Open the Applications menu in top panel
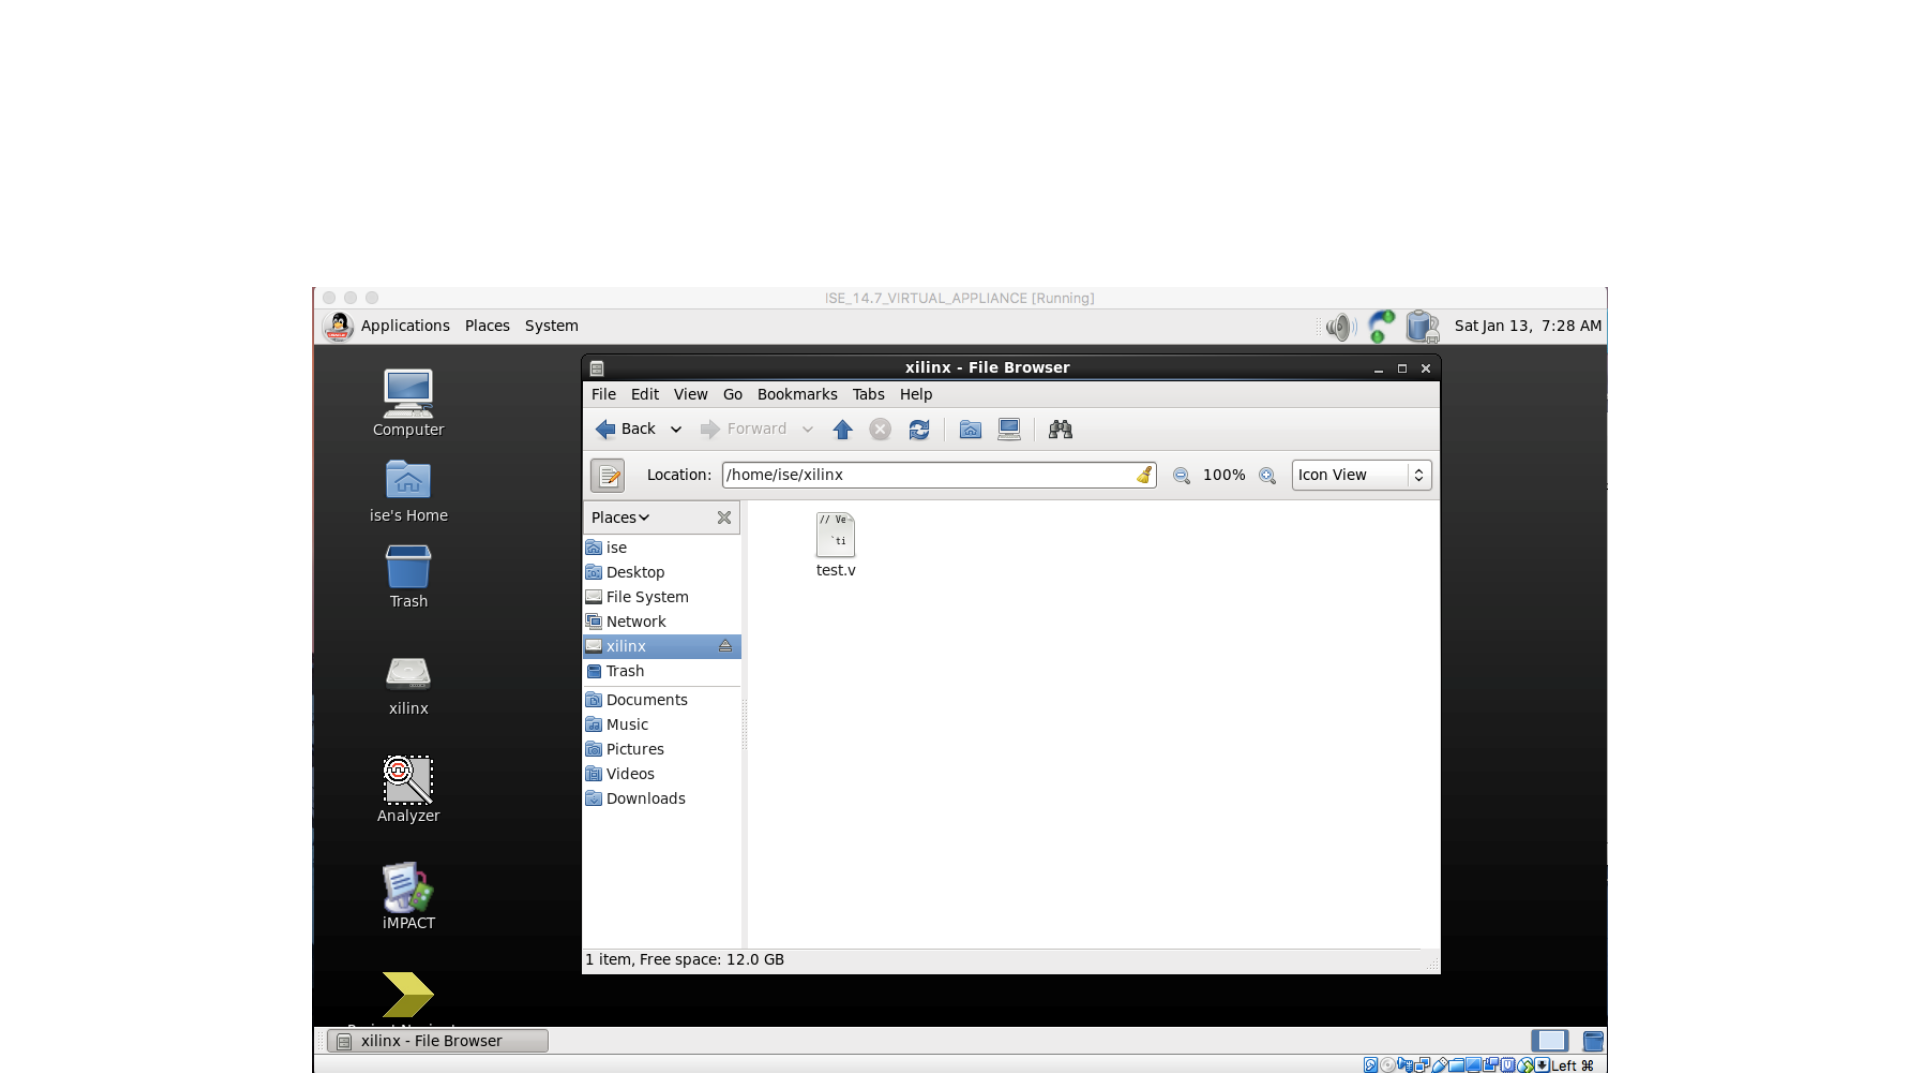Viewport: 1920px width, 1080px height. point(404,326)
